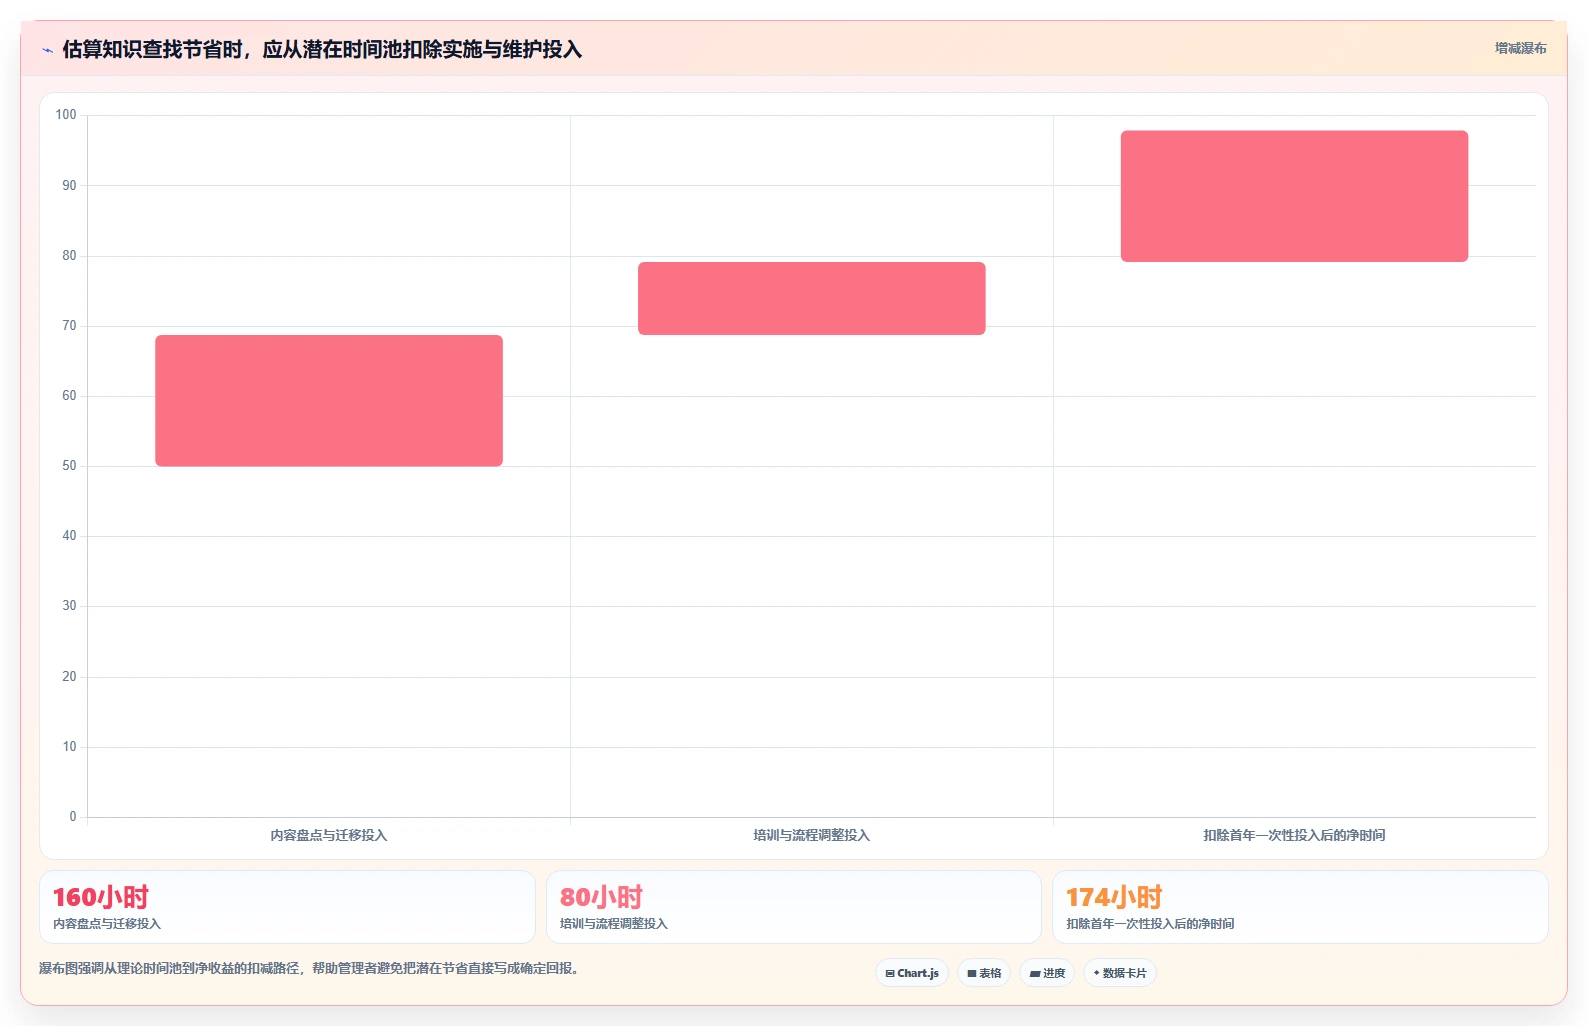Image resolution: width=1588 pixels, height=1026 pixels.
Task: Click the 增减瀑布 label in header
Action: click(1520, 48)
